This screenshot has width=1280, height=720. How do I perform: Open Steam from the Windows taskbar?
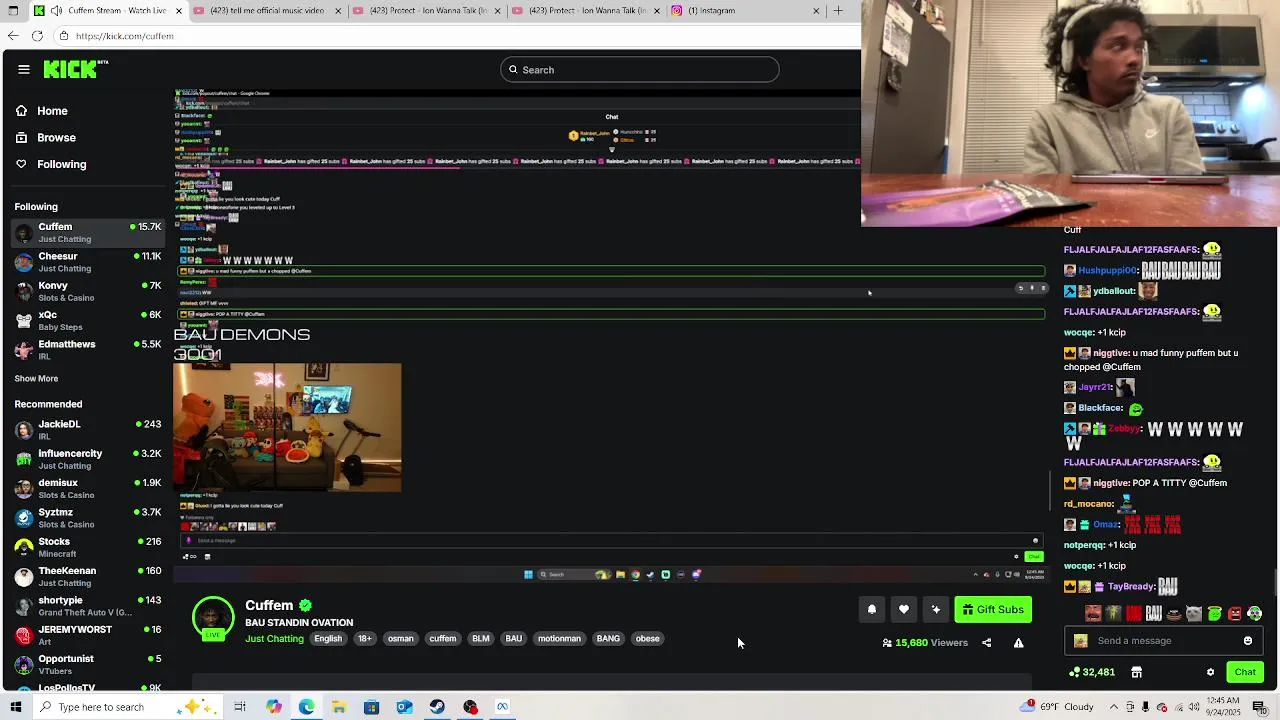[x=437, y=707]
